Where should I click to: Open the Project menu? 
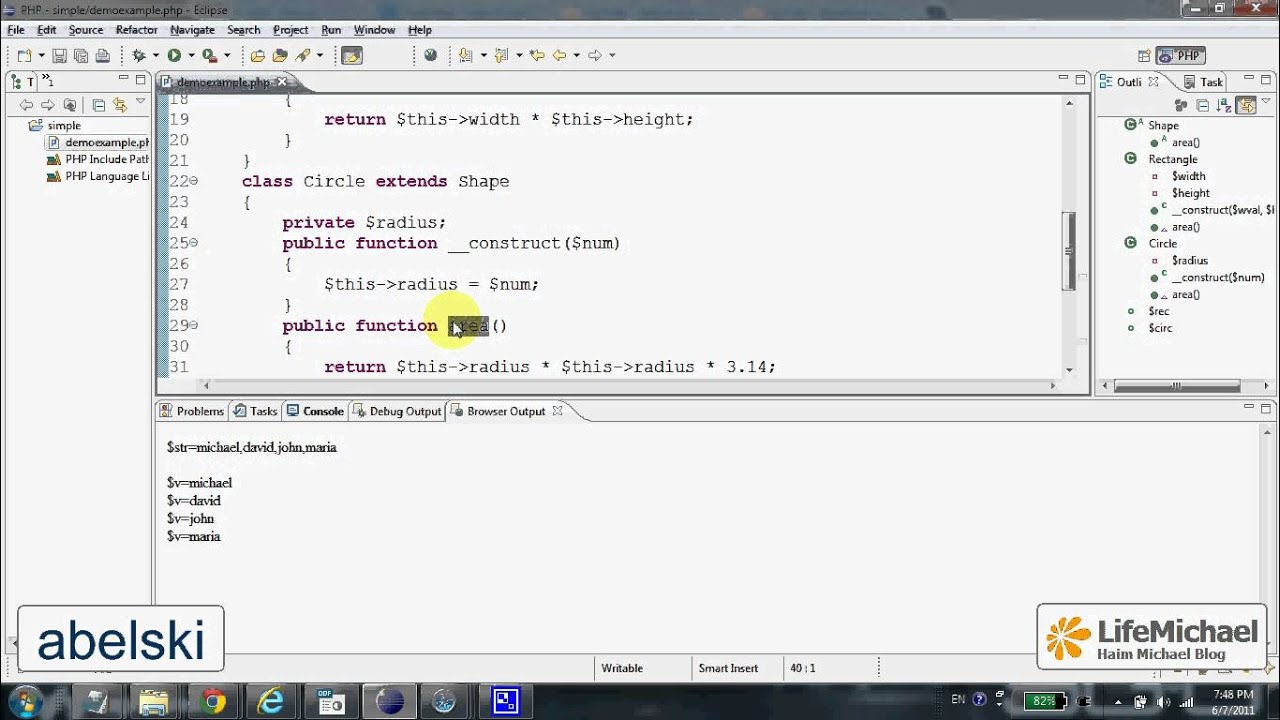tap(290, 30)
